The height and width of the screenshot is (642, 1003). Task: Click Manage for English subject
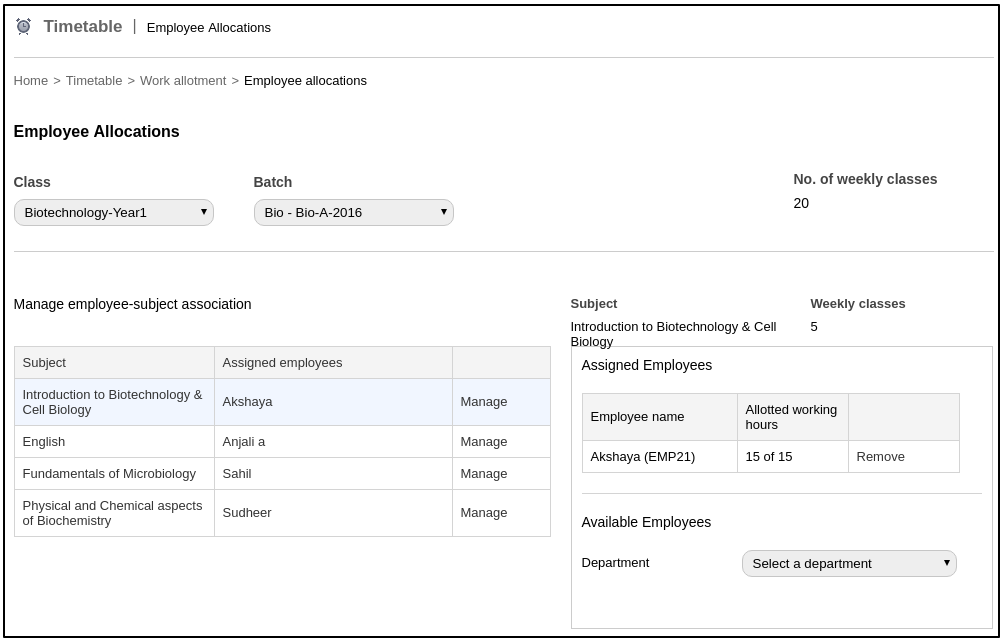484,442
